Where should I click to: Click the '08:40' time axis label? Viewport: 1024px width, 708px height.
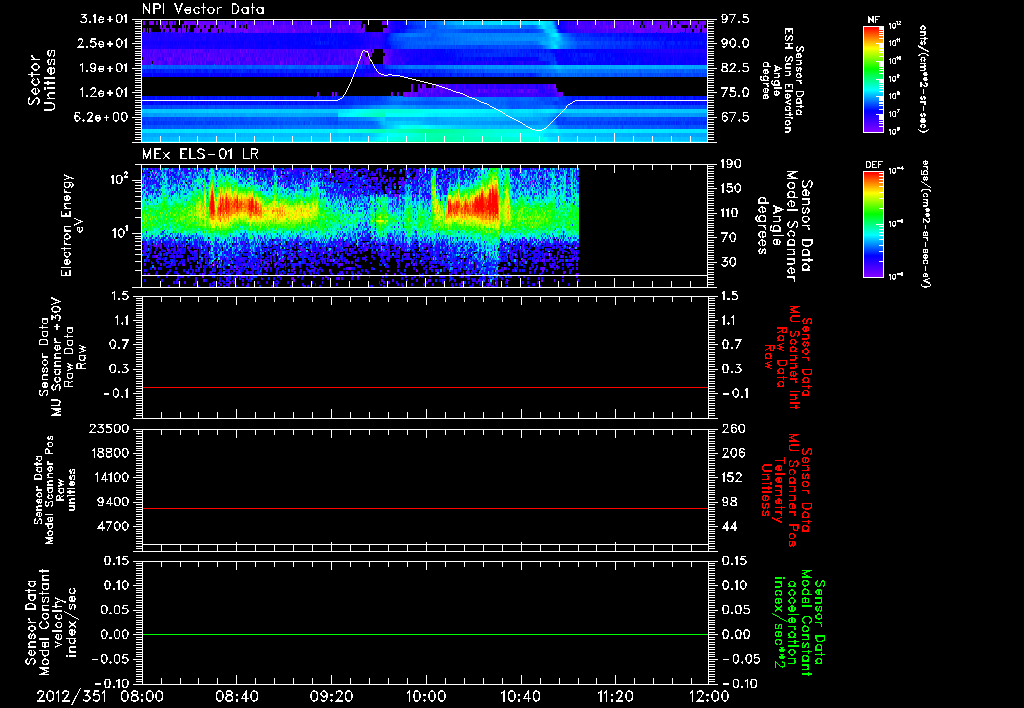click(x=236, y=696)
